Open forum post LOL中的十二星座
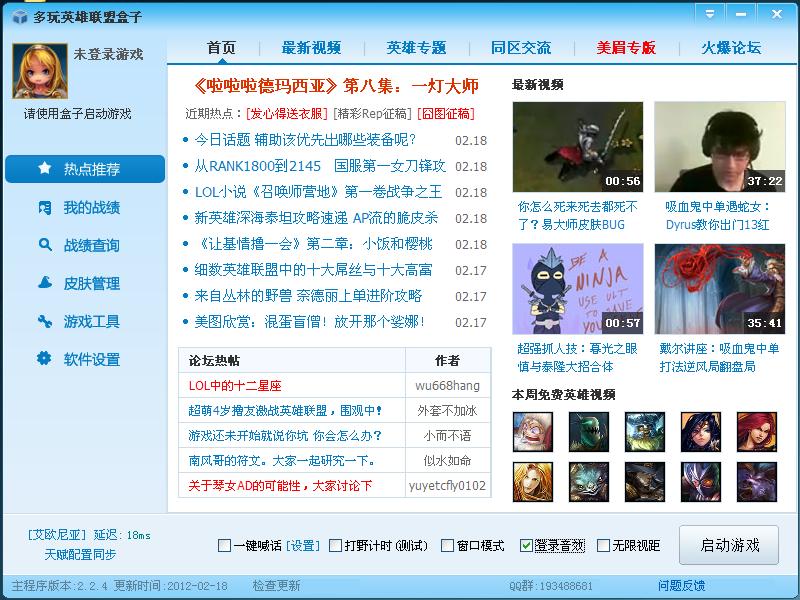 (x=235, y=385)
